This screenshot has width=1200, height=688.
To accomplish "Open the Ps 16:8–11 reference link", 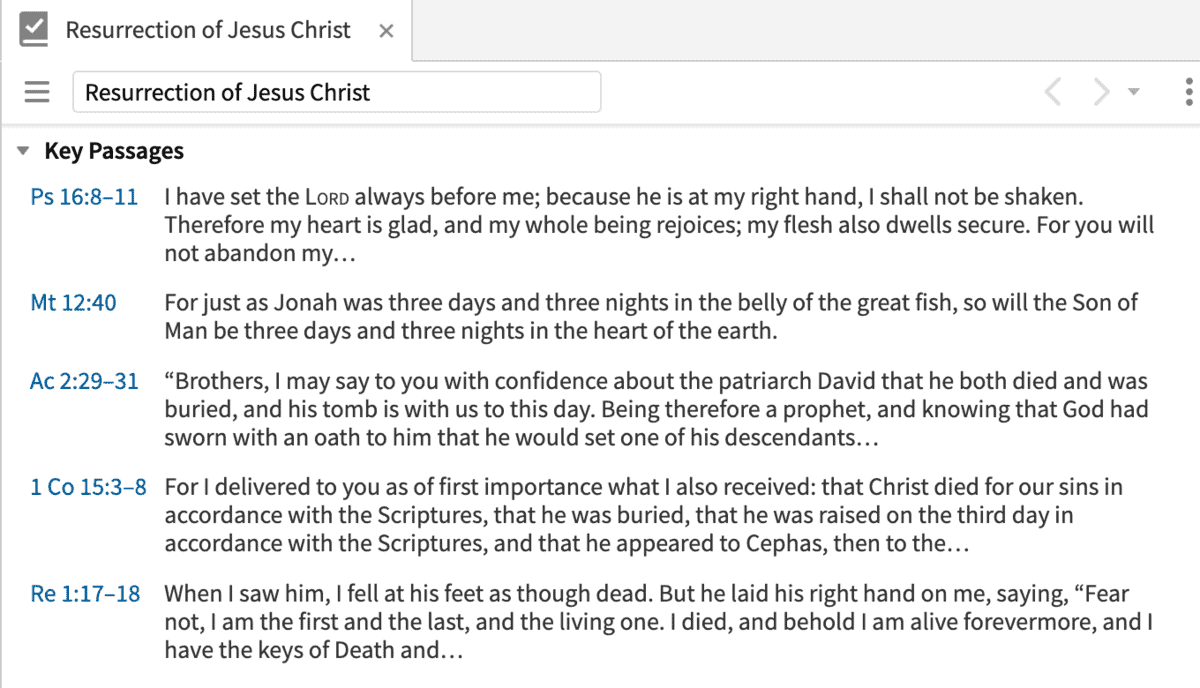I will [84, 197].
